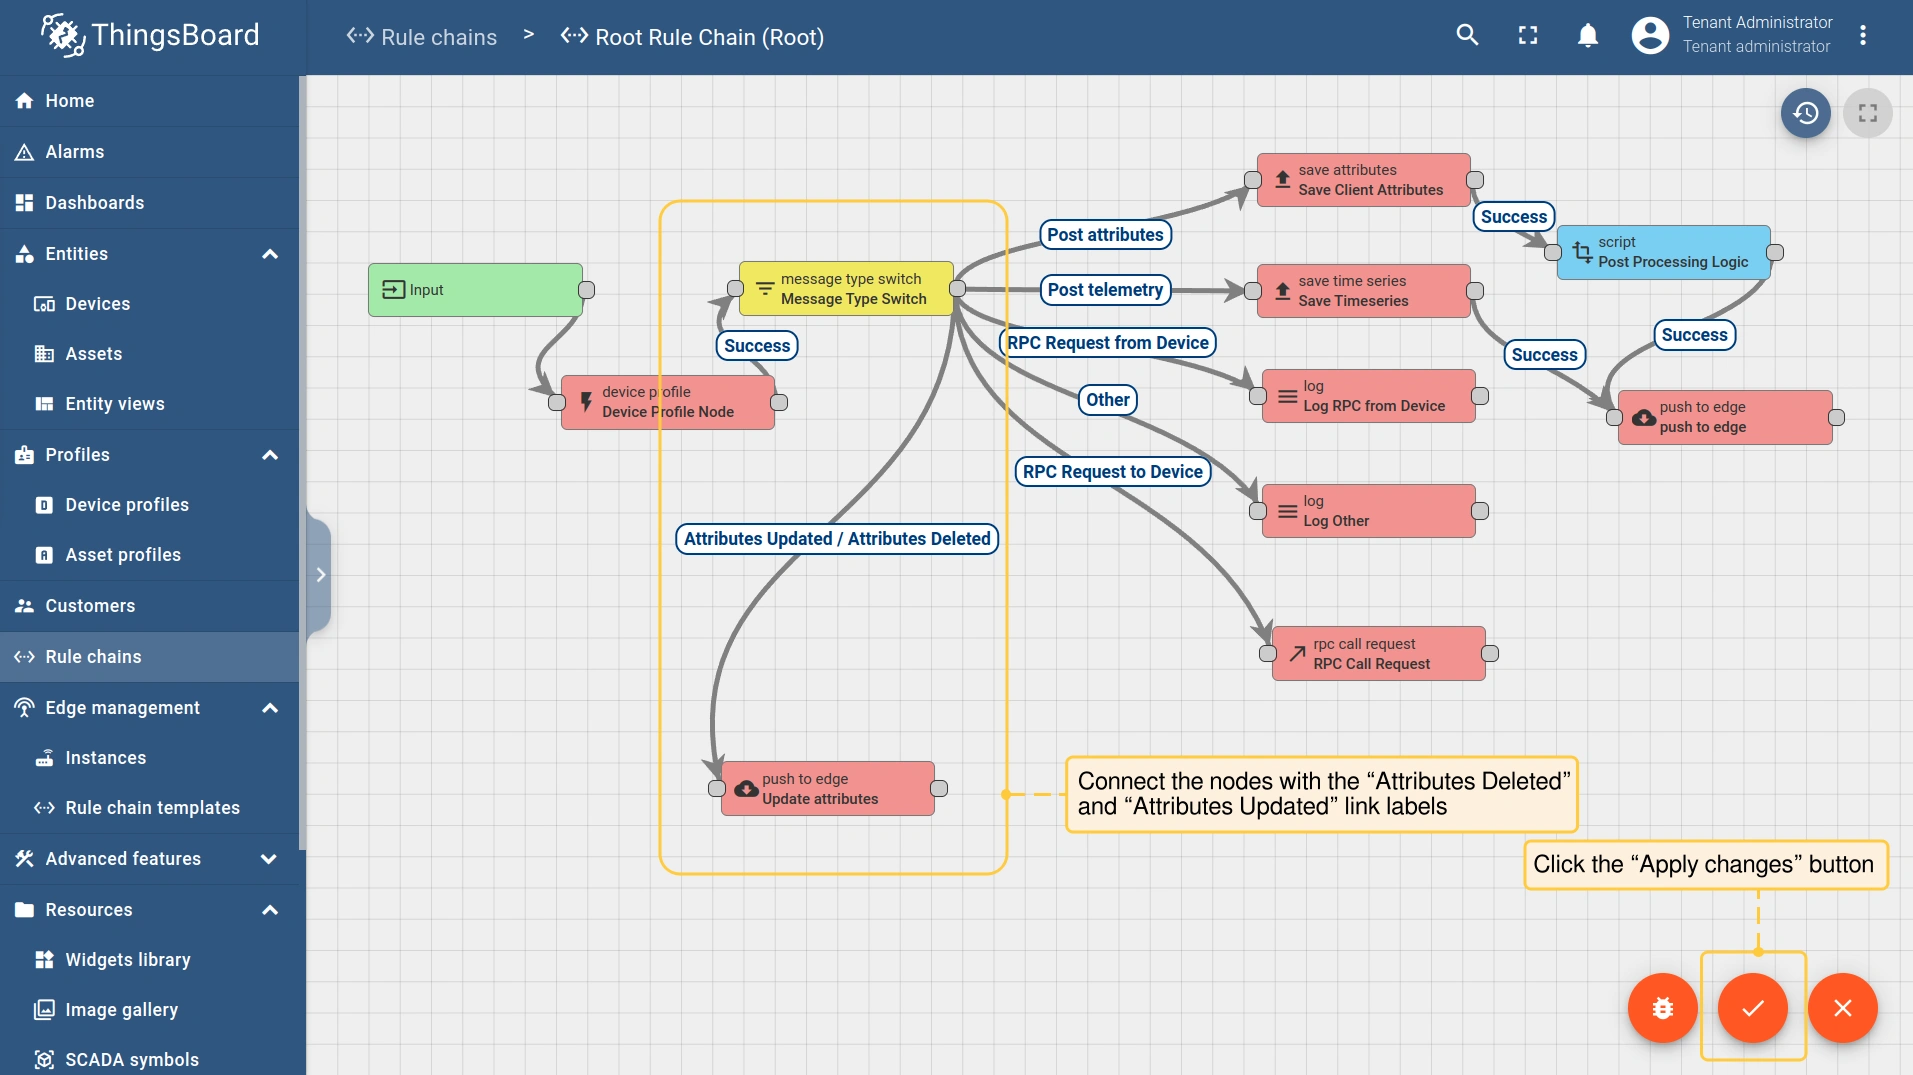Viewport: 1913px width, 1075px height.
Task: Click the Post telemetry link label
Action: point(1104,290)
